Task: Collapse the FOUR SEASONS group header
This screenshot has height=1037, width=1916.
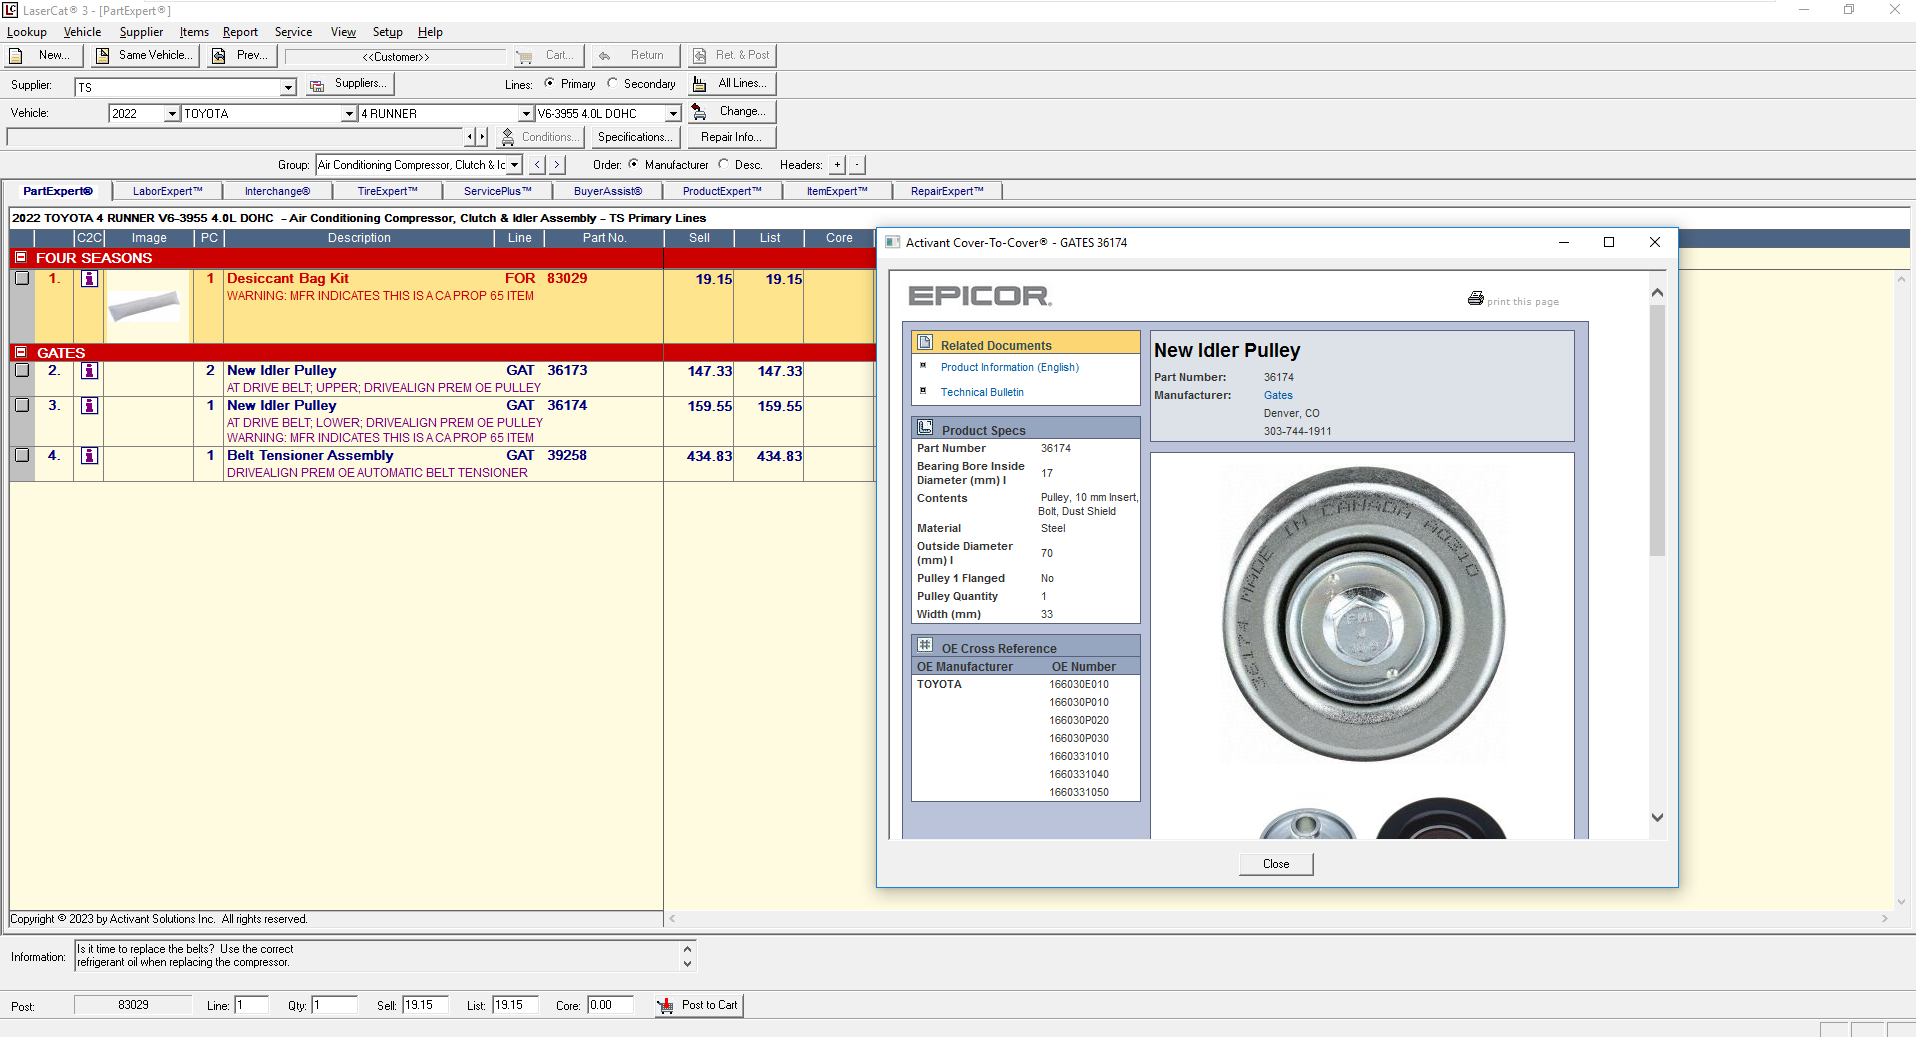Action: 21,257
